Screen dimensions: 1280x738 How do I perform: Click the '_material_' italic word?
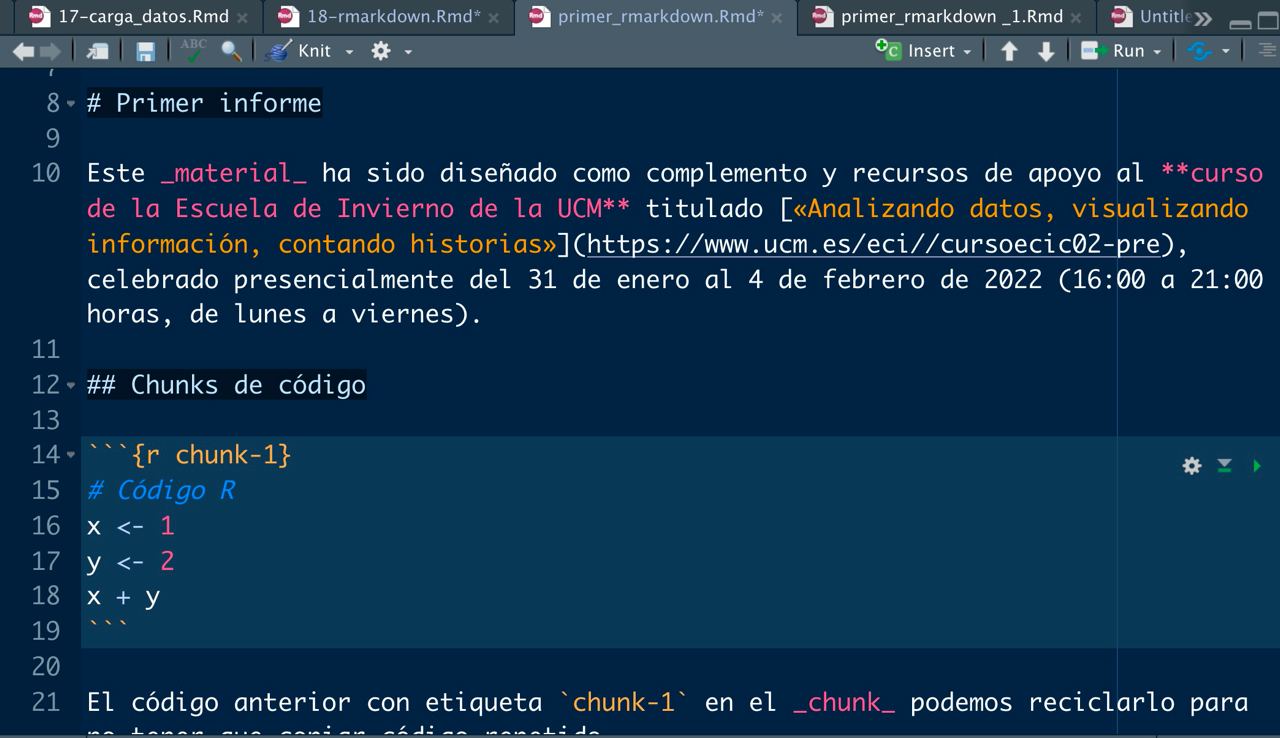(x=233, y=173)
